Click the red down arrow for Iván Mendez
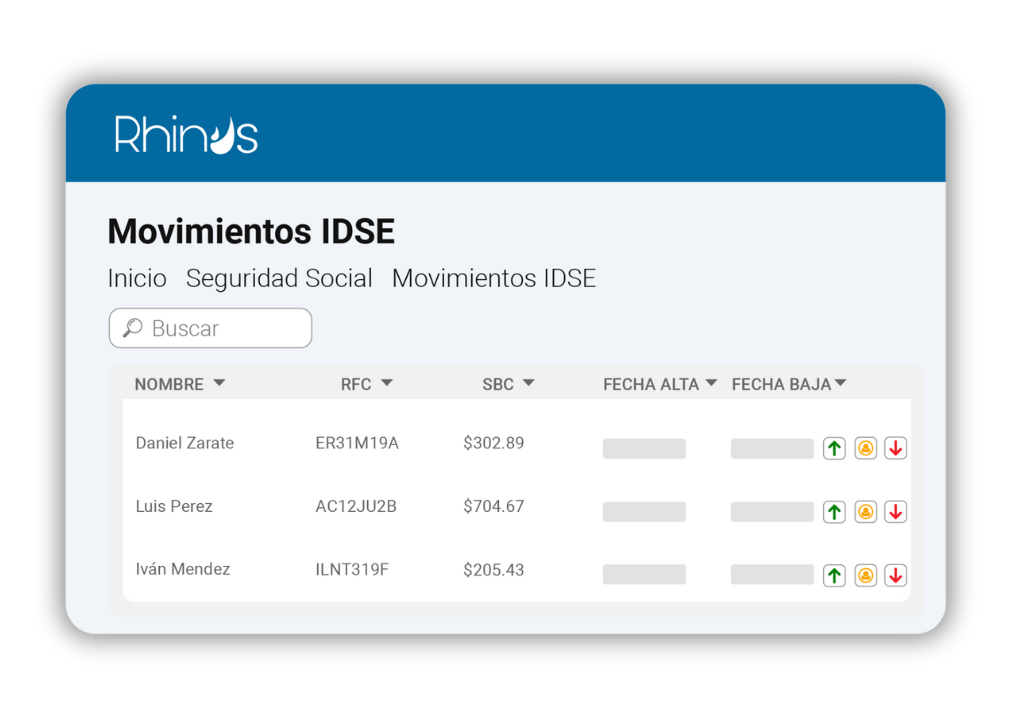Screen dimensions: 1015x713 tap(896, 575)
